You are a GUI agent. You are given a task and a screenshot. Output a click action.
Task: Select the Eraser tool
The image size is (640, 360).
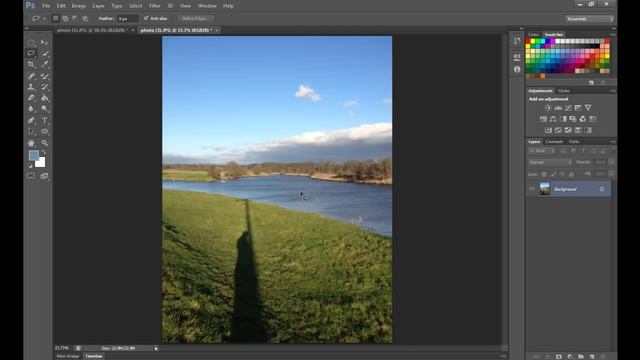pyautogui.click(x=31, y=98)
